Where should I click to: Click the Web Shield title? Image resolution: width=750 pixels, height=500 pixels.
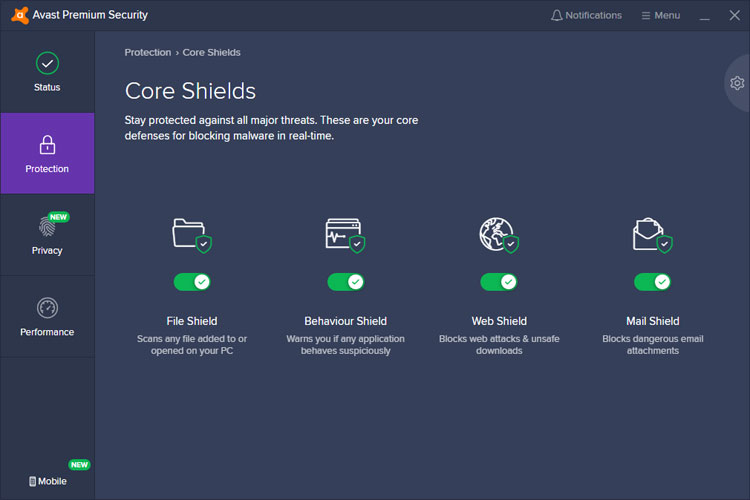(x=499, y=321)
